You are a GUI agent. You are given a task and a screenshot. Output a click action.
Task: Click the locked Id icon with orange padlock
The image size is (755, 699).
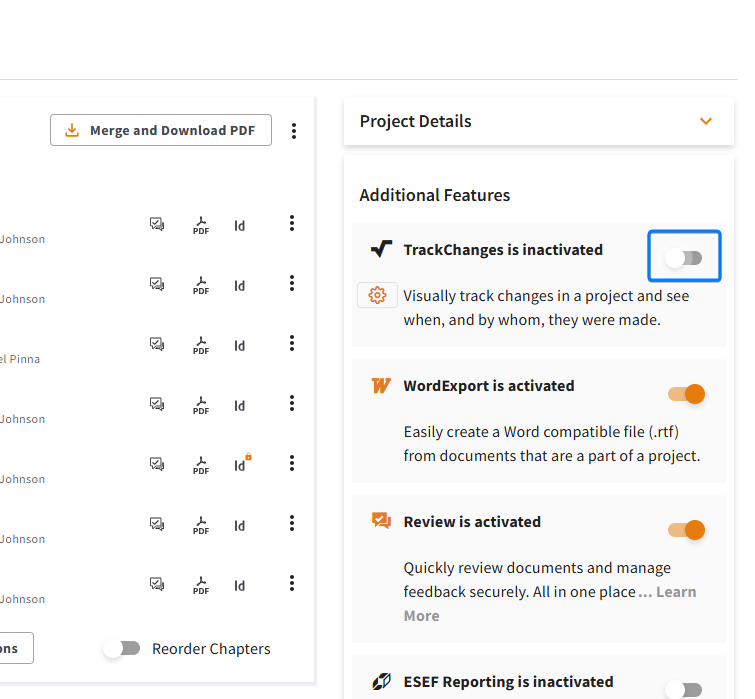(x=242, y=463)
